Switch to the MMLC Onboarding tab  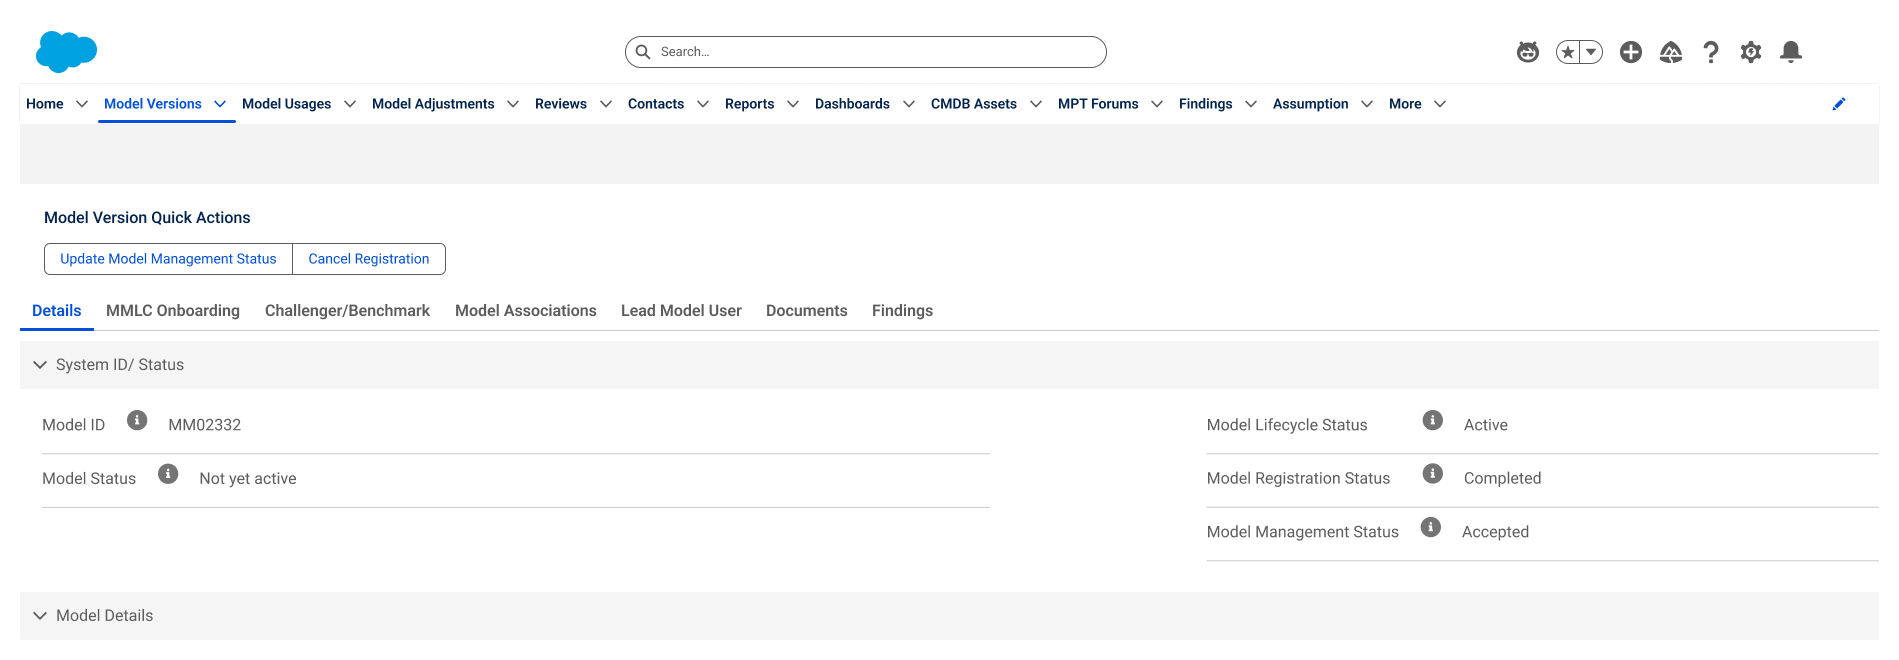pyautogui.click(x=173, y=311)
